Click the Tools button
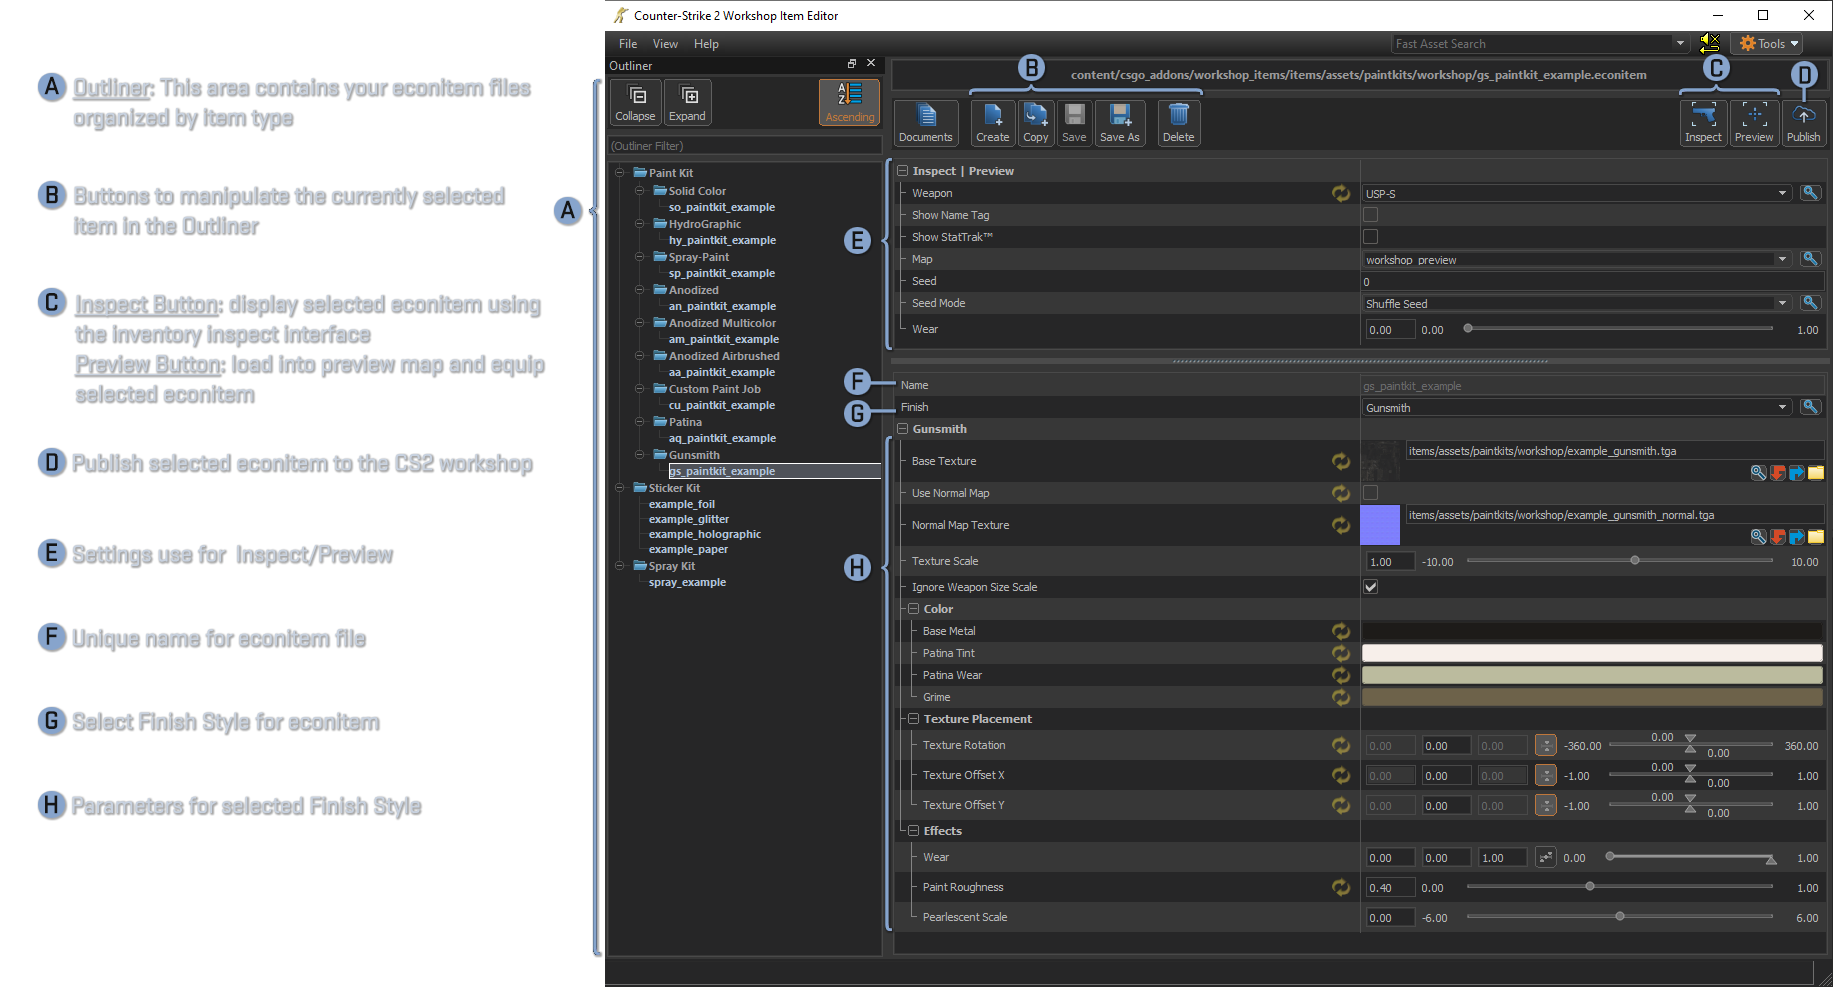Viewport: 1833px width, 987px height. click(x=1769, y=44)
